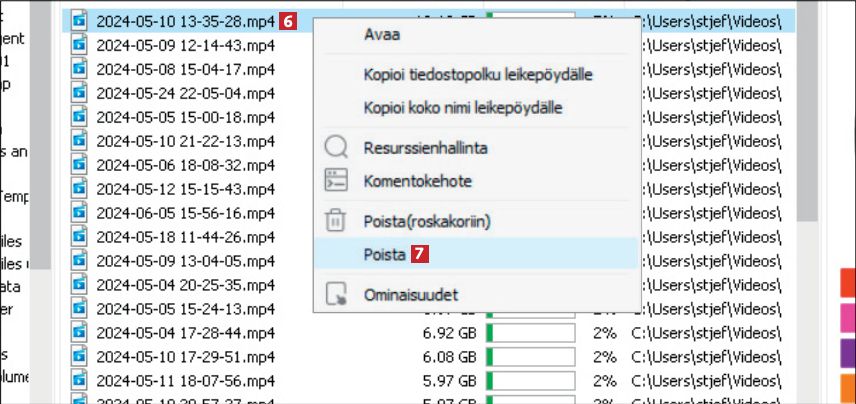
Task: Choose Kopioi tiedostopolku leikepöydälle
Action: [475, 74]
